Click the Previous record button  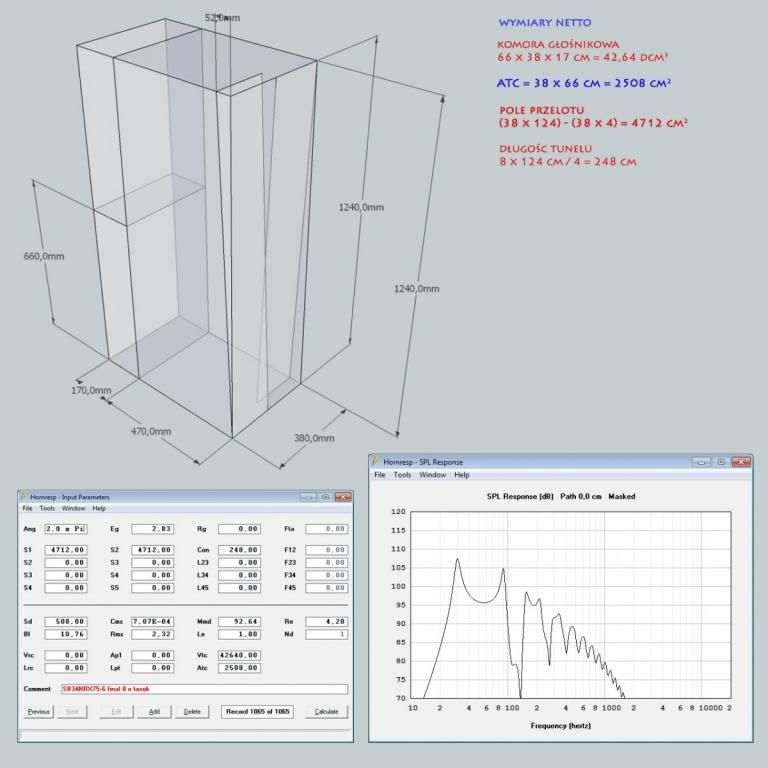(39, 712)
